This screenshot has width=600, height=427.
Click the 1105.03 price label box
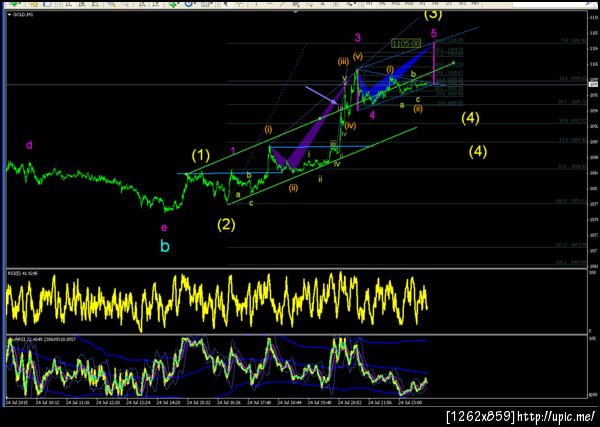[406, 44]
